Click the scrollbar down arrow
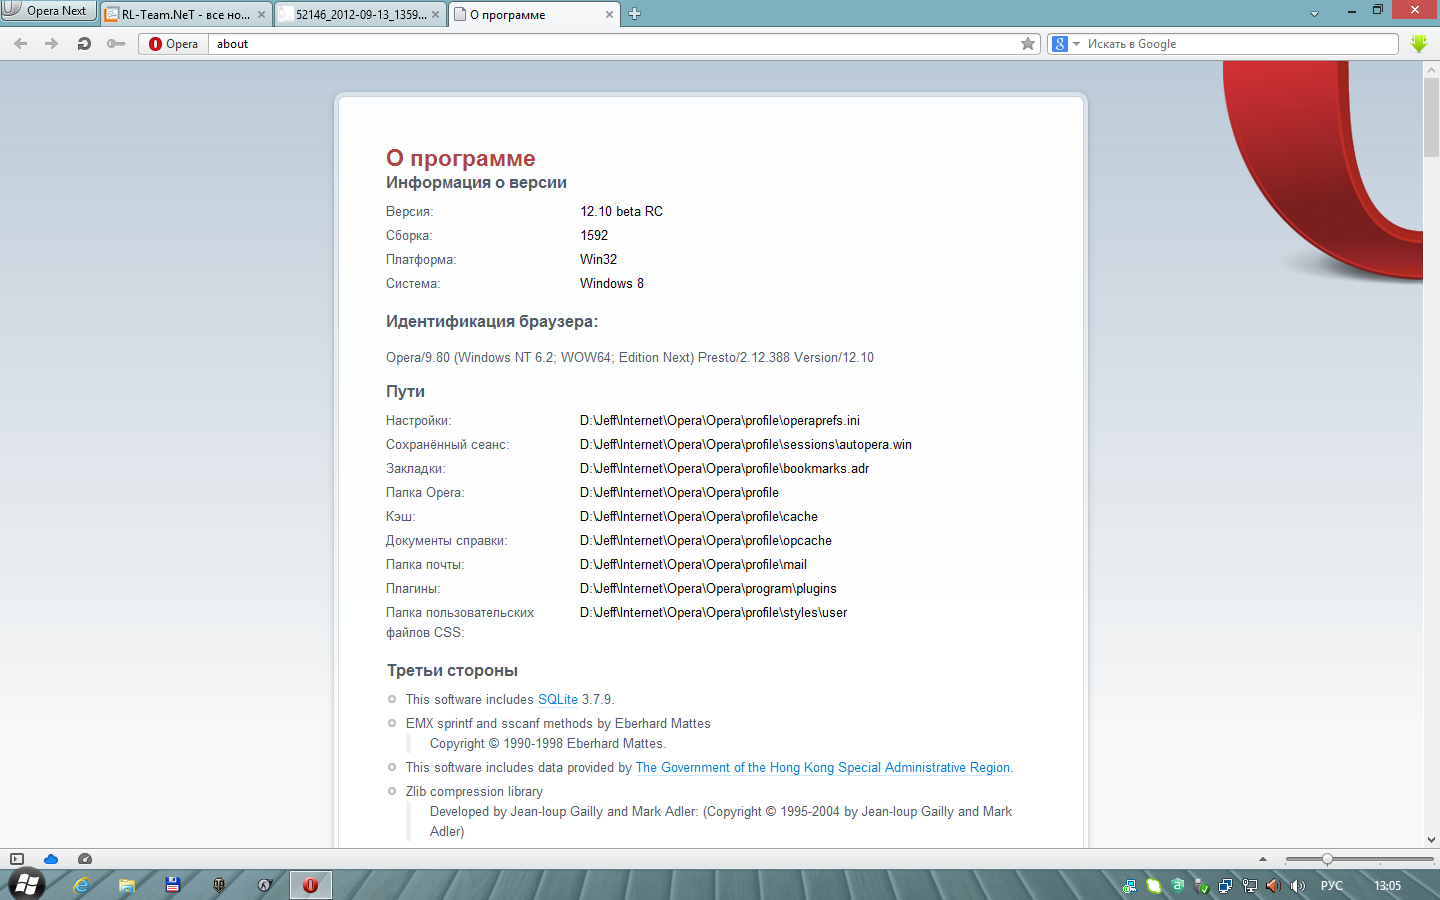This screenshot has width=1440, height=900. pos(1431,840)
